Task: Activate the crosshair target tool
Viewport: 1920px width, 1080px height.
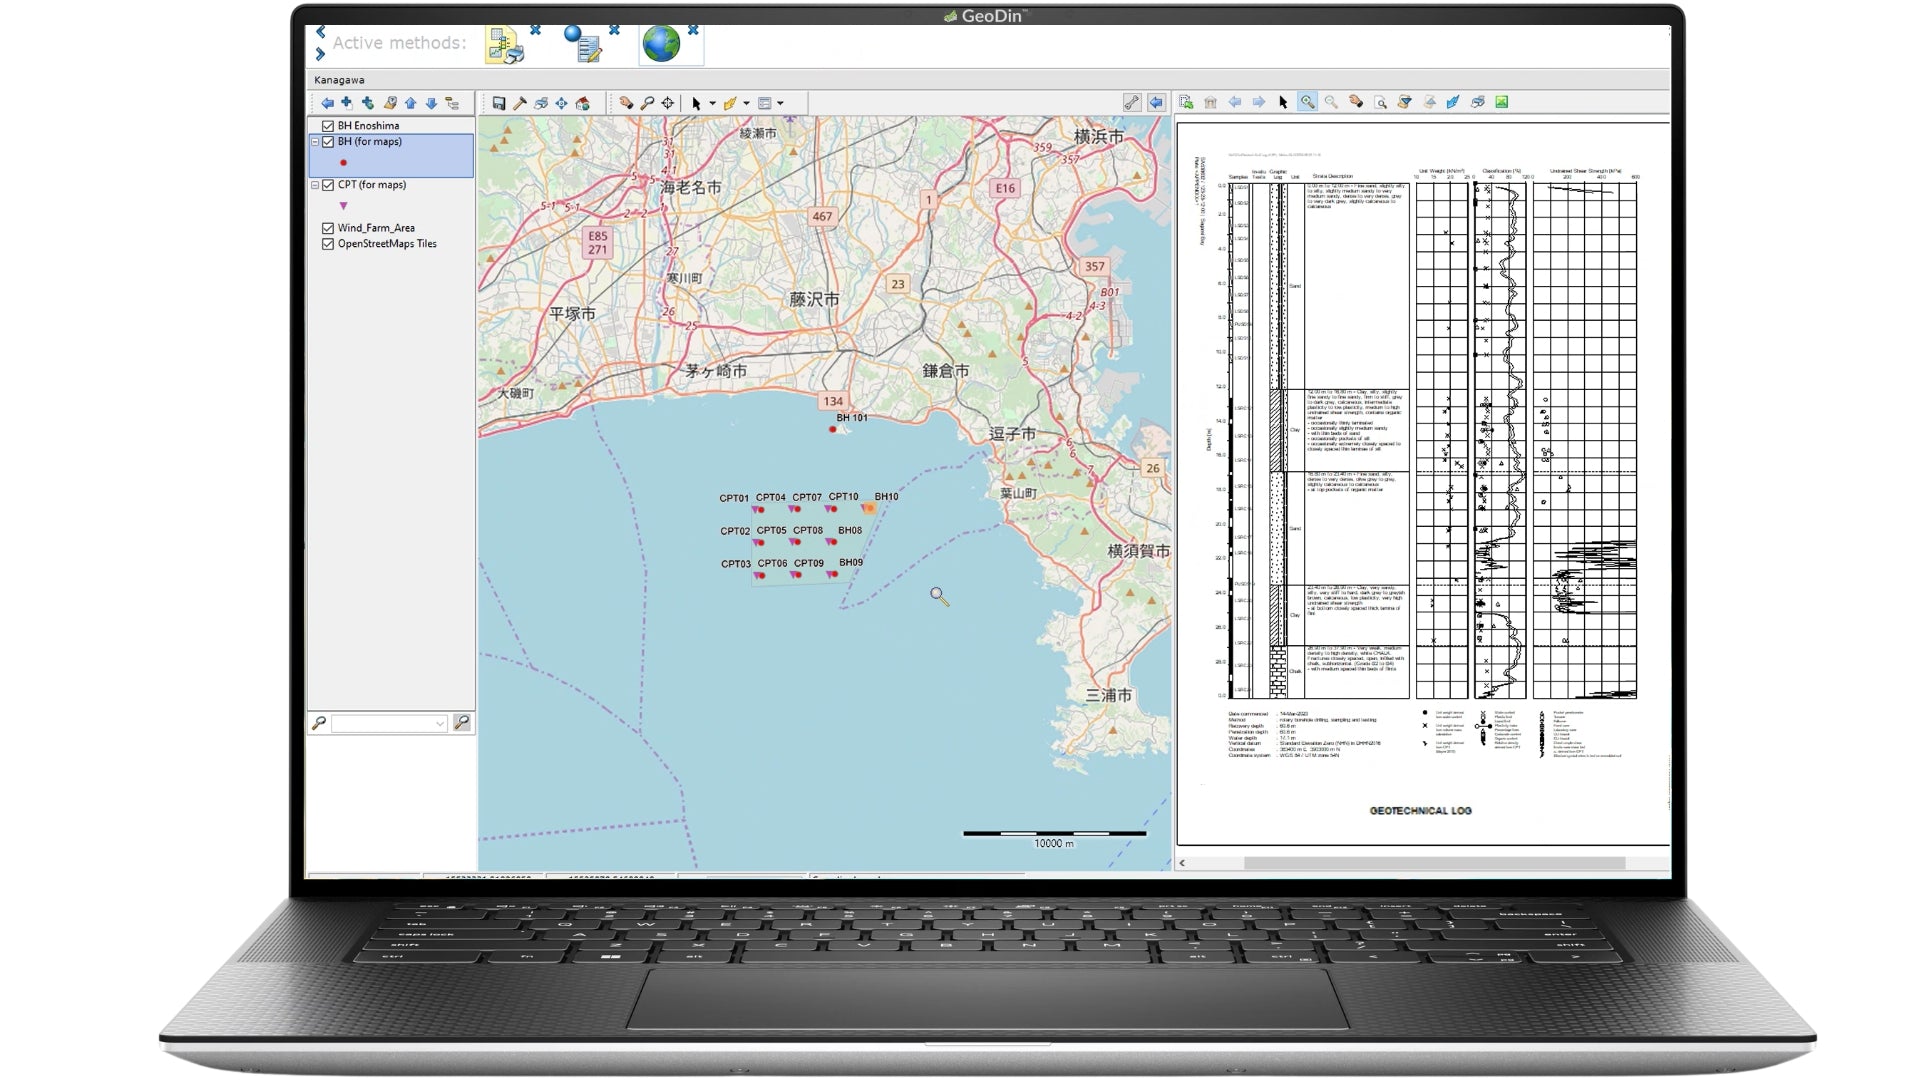Action: [668, 103]
